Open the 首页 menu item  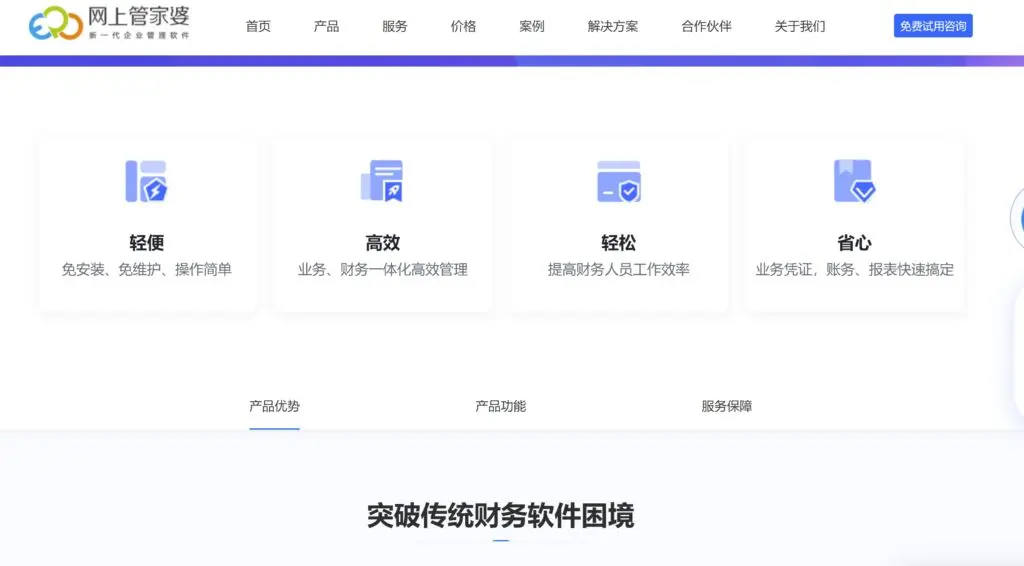(258, 26)
